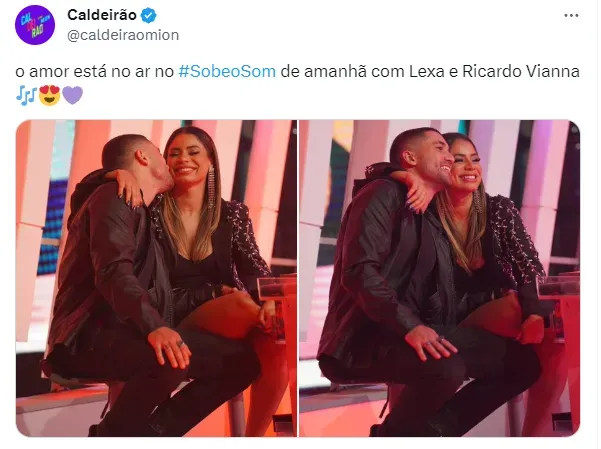Click the musical notes emoji
The height and width of the screenshot is (449, 601).
(26, 96)
